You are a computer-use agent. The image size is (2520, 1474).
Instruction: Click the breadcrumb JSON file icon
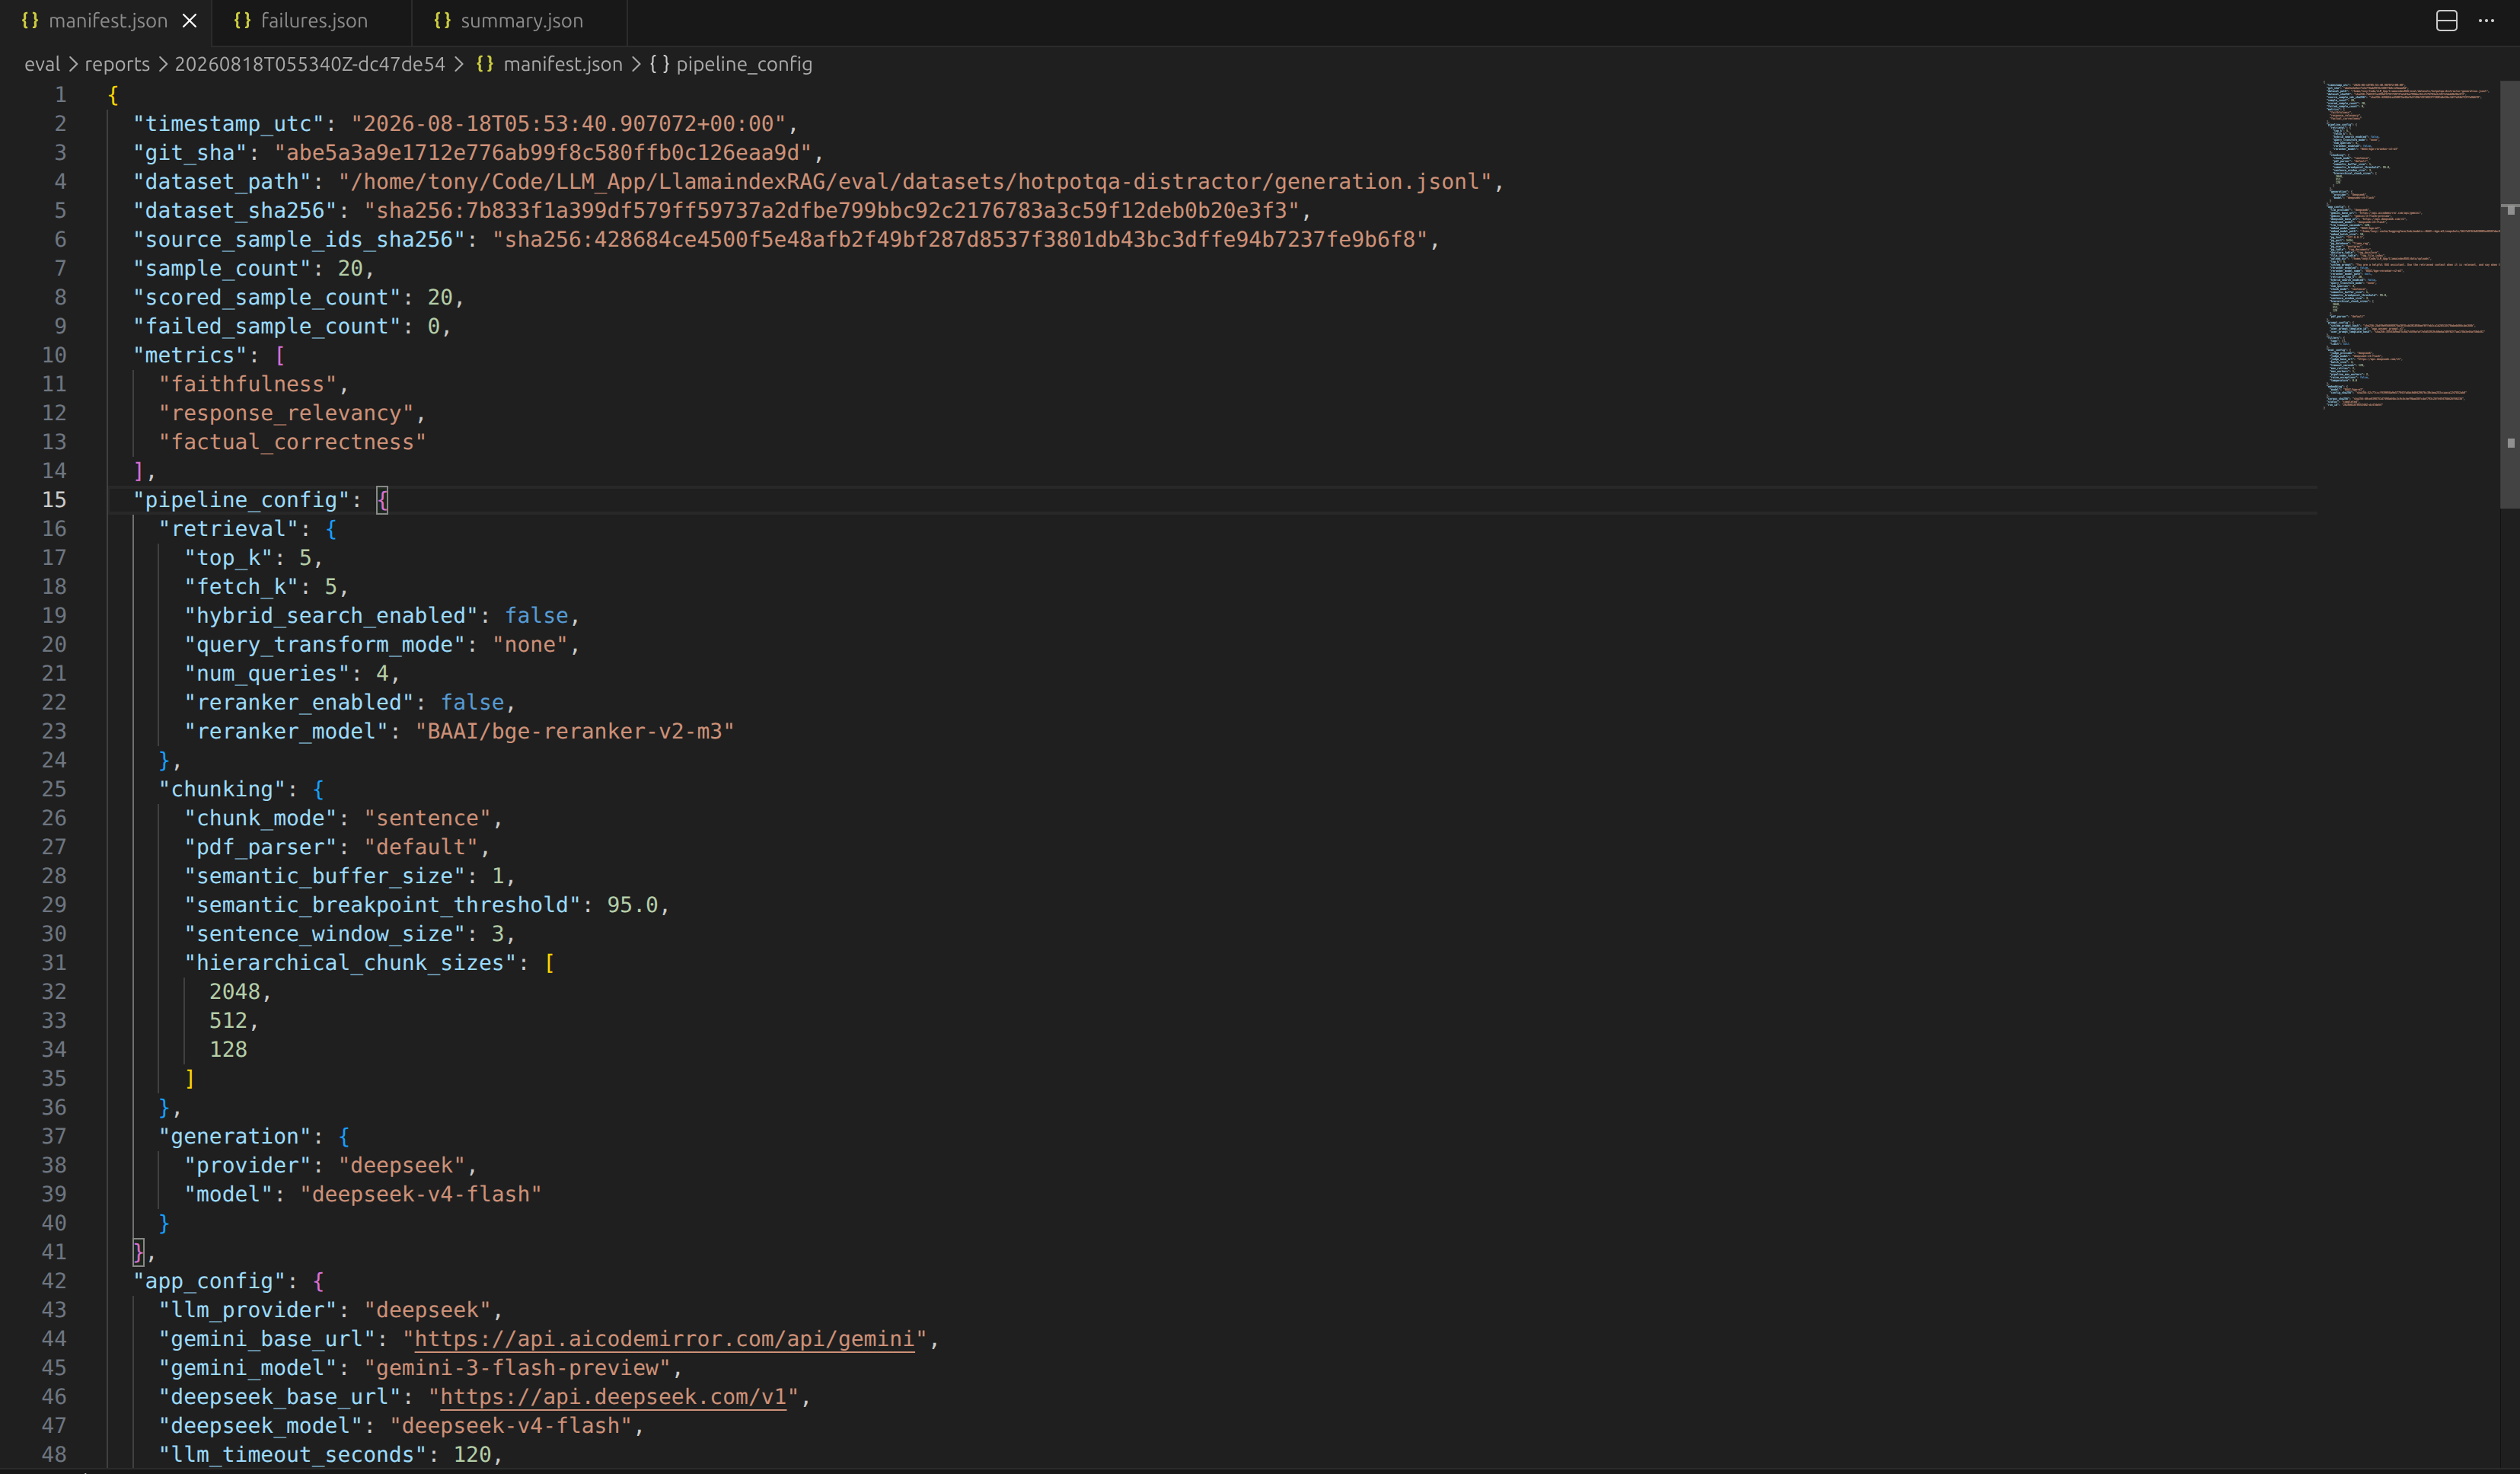(x=485, y=64)
